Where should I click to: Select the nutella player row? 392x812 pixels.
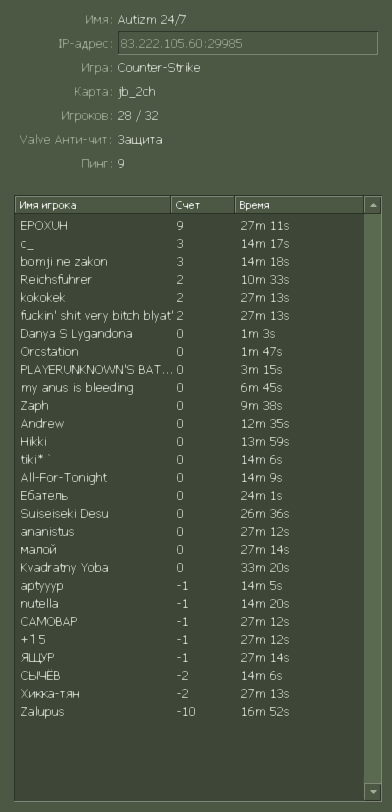click(x=190, y=604)
